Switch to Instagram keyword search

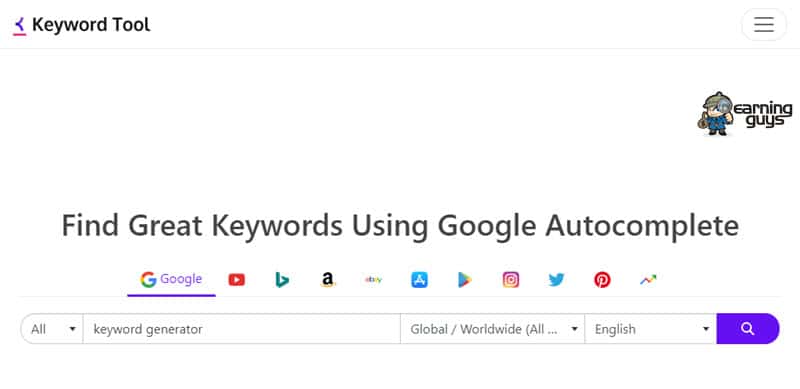[x=511, y=280]
